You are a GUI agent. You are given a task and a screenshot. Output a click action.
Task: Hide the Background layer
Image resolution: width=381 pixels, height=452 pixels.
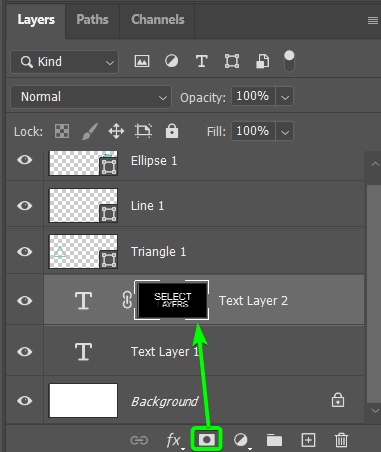[x=25, y=400]
